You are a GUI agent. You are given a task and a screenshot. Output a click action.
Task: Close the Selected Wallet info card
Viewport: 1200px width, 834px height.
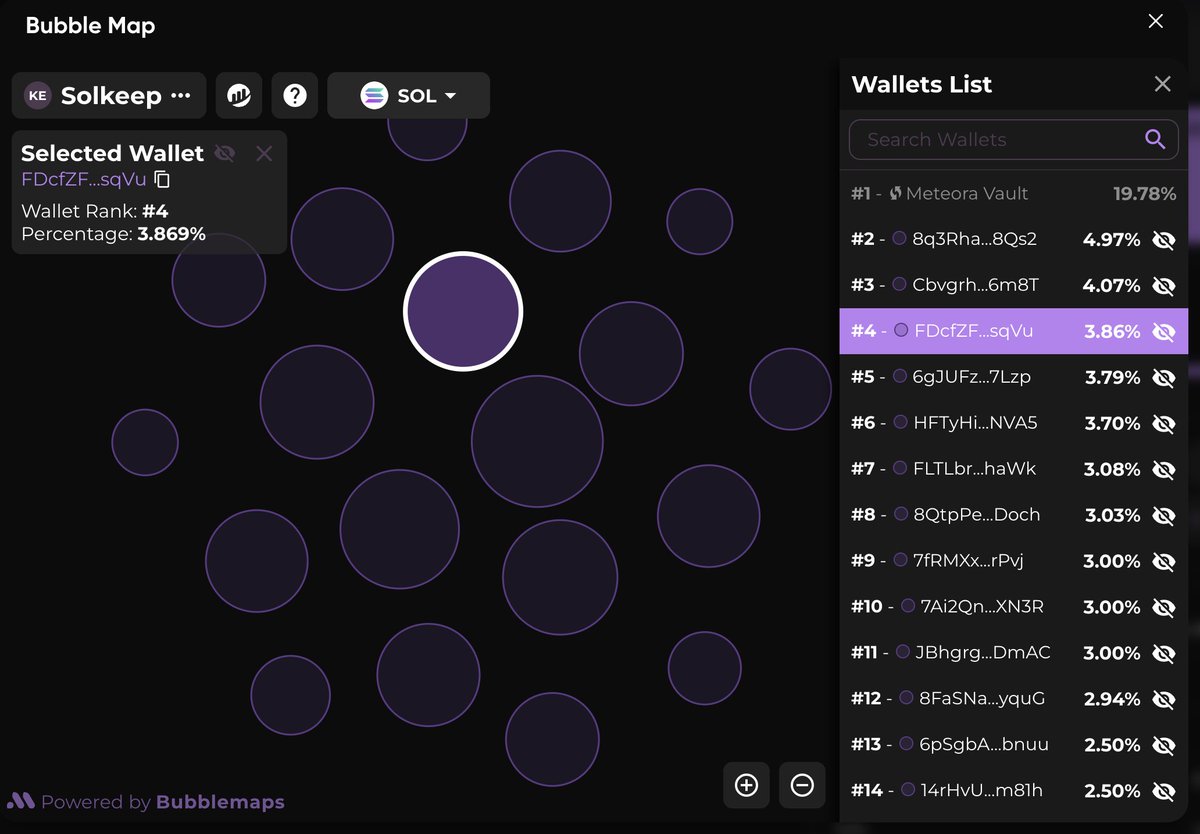(x=264, y=153)
